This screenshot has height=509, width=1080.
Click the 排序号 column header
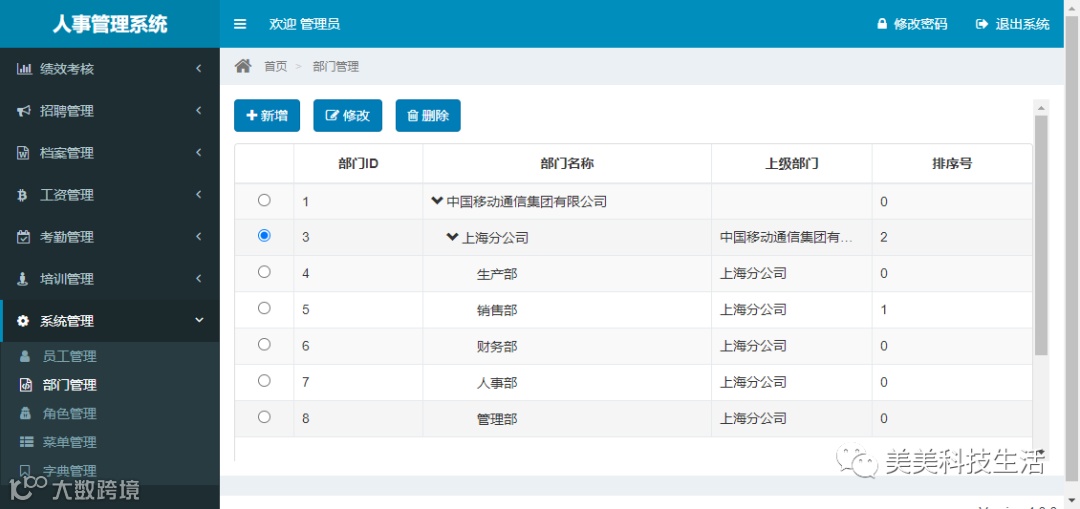(x=952, y=164)
